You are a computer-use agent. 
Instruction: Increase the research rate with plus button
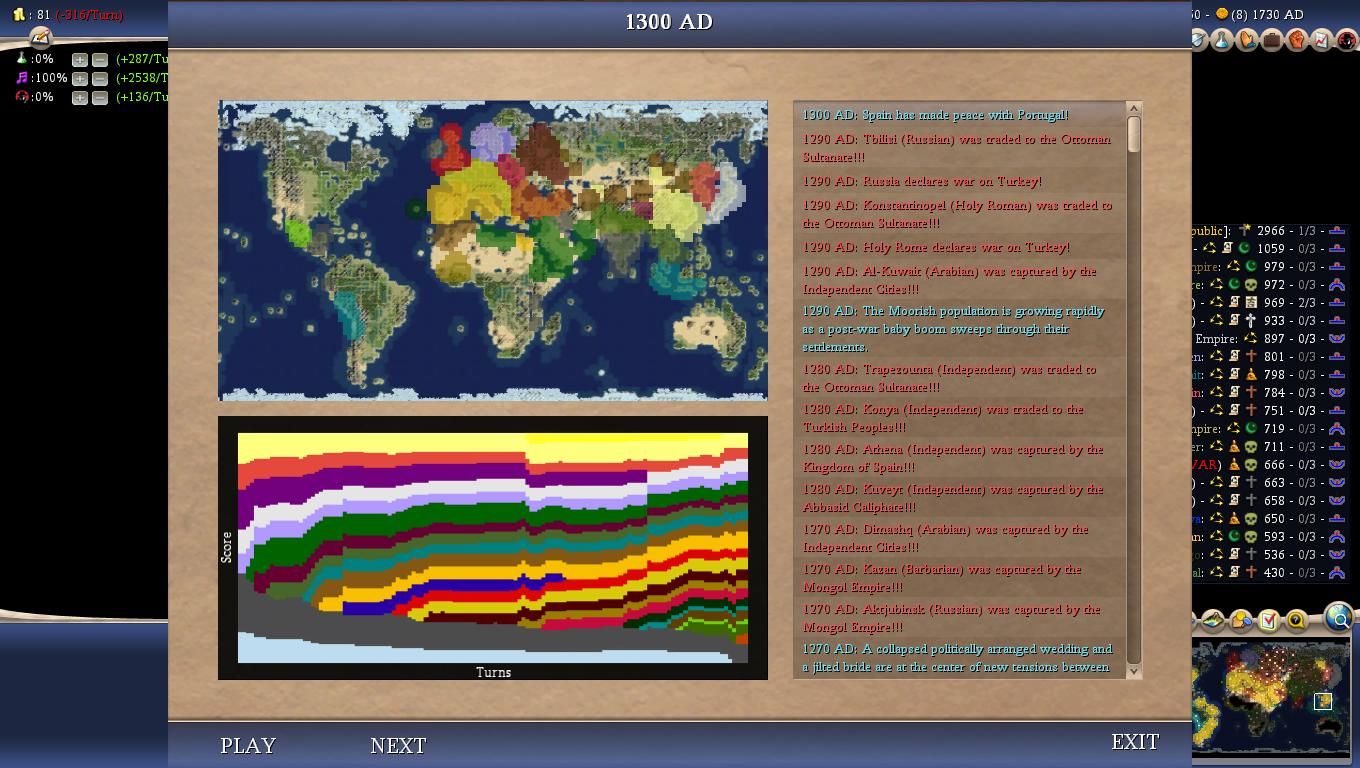[x=79, y=60]
